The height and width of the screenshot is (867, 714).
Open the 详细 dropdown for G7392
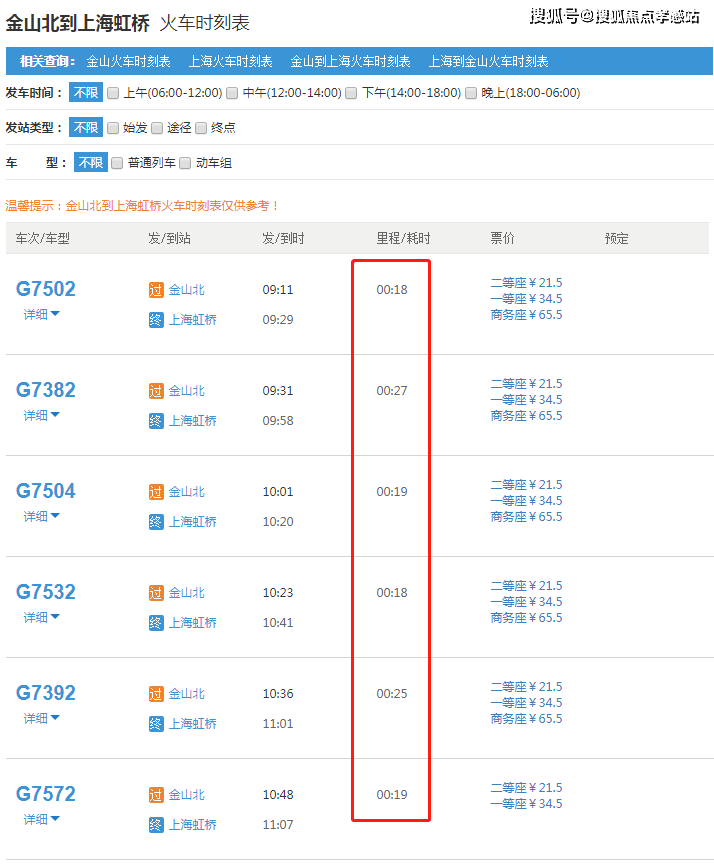pos(42,718)
